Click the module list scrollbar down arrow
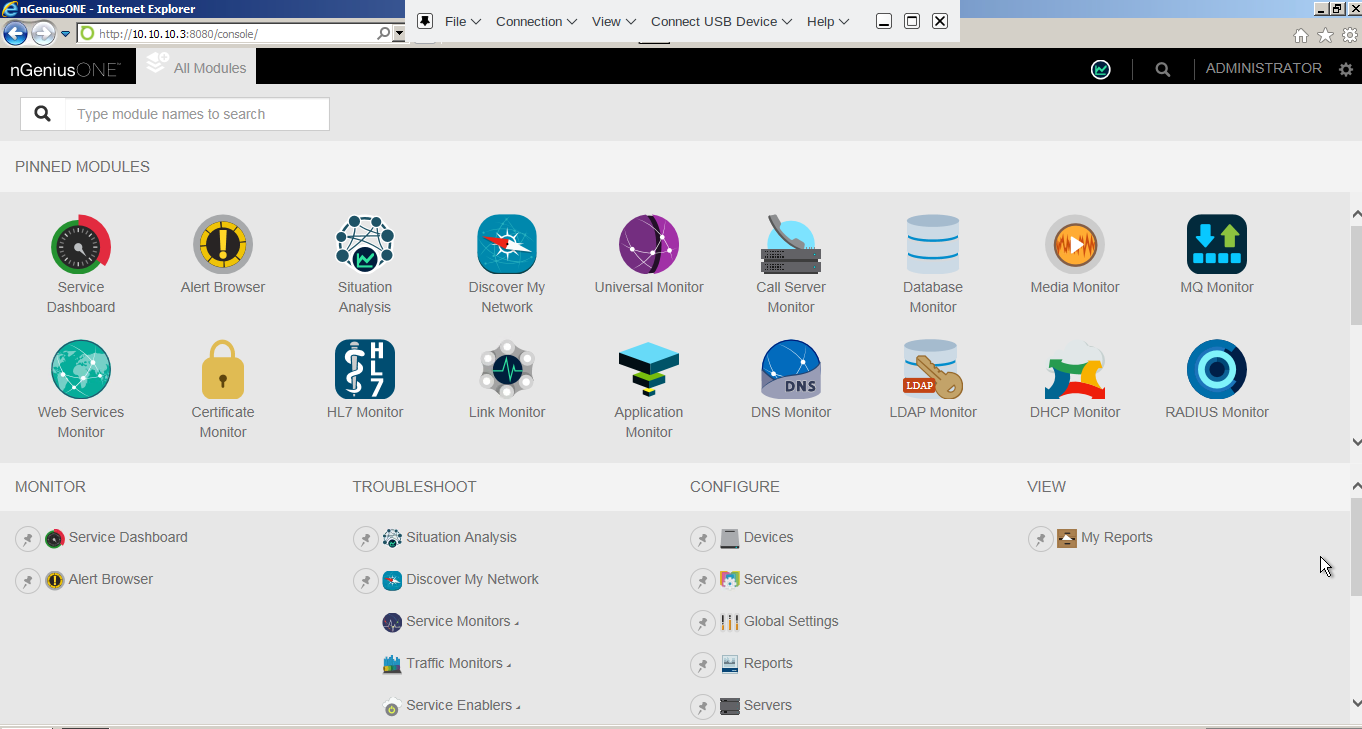 [x=1356, y=703]
